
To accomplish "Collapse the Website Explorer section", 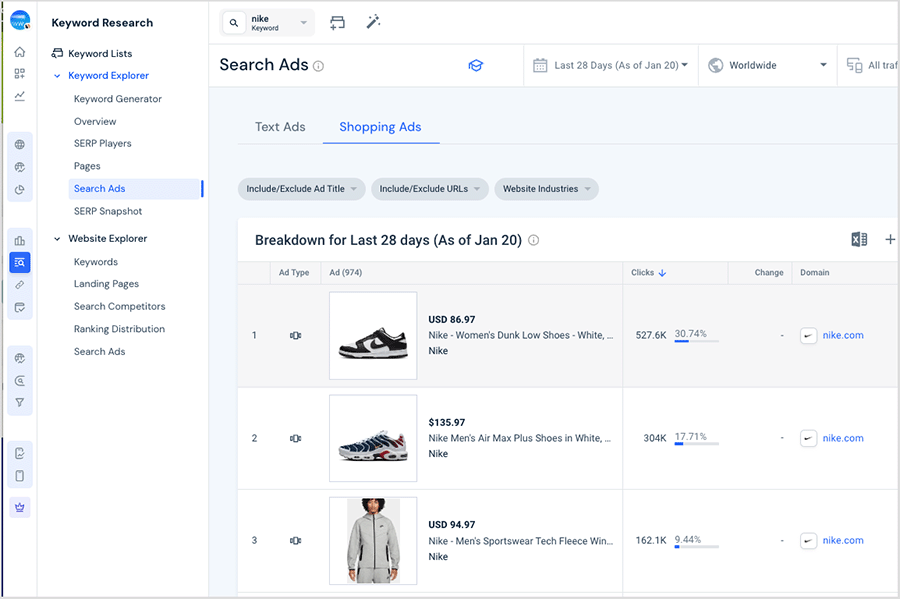I will pyautogui.click(x=57, y=239).
